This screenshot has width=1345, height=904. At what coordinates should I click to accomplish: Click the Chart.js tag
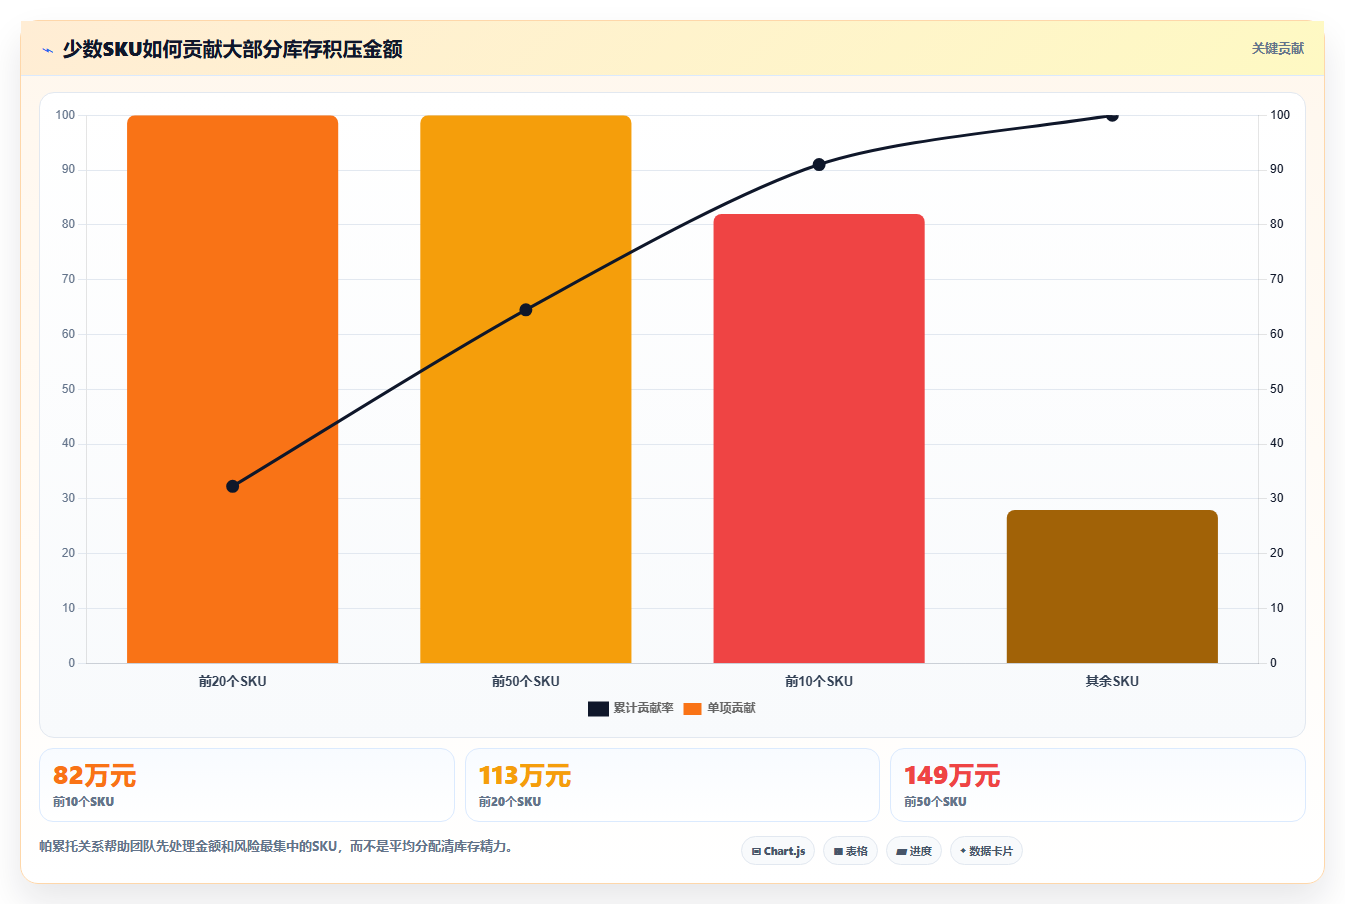[x=778, y=851]
